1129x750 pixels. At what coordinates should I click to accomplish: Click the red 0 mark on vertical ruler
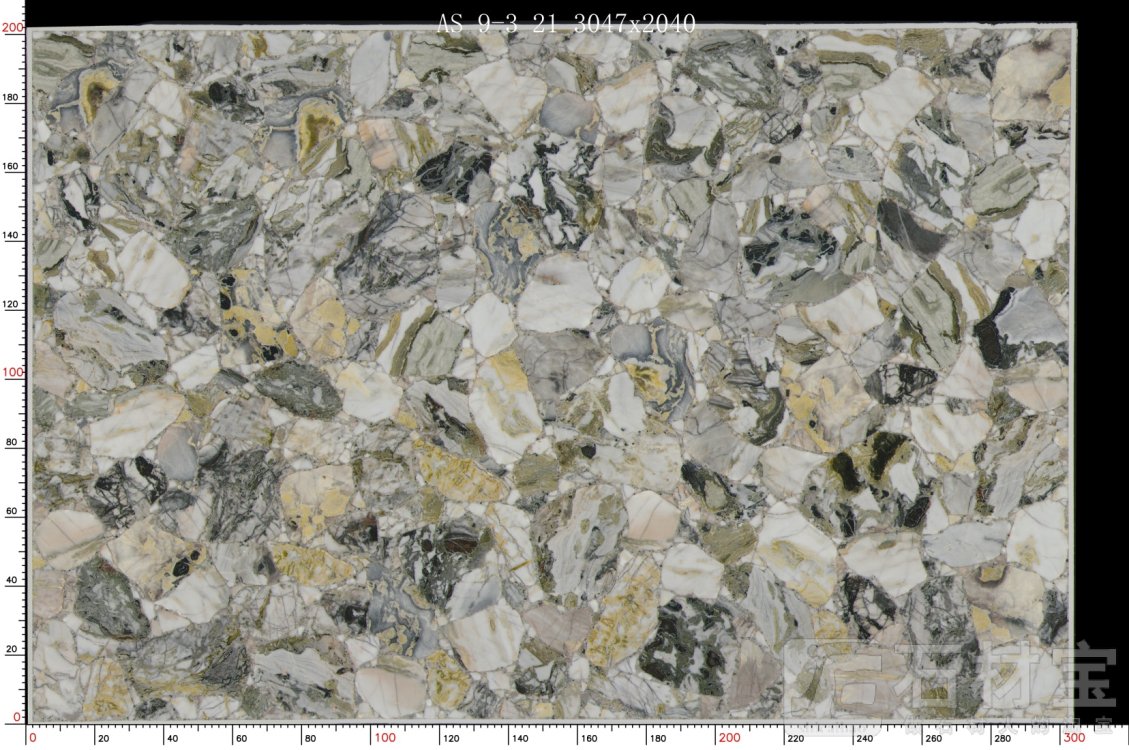pyautogui.click(x=17, y=717)
